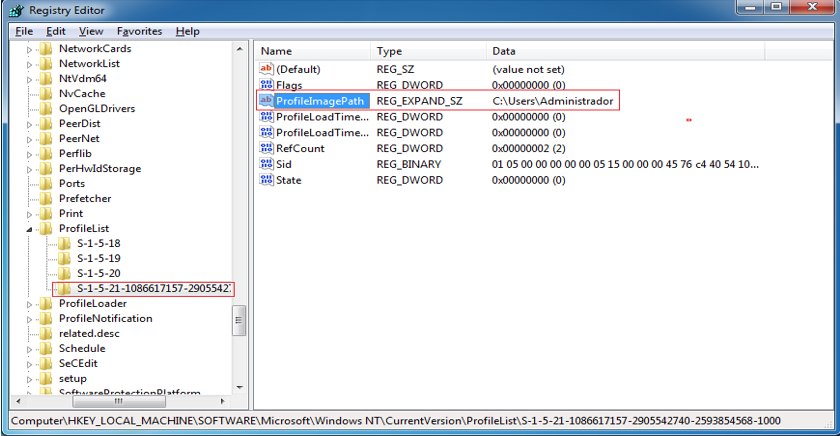Select the S-1-5-18 profile key
This screenshot has width=840, height=436.
(x=98, y=243)
